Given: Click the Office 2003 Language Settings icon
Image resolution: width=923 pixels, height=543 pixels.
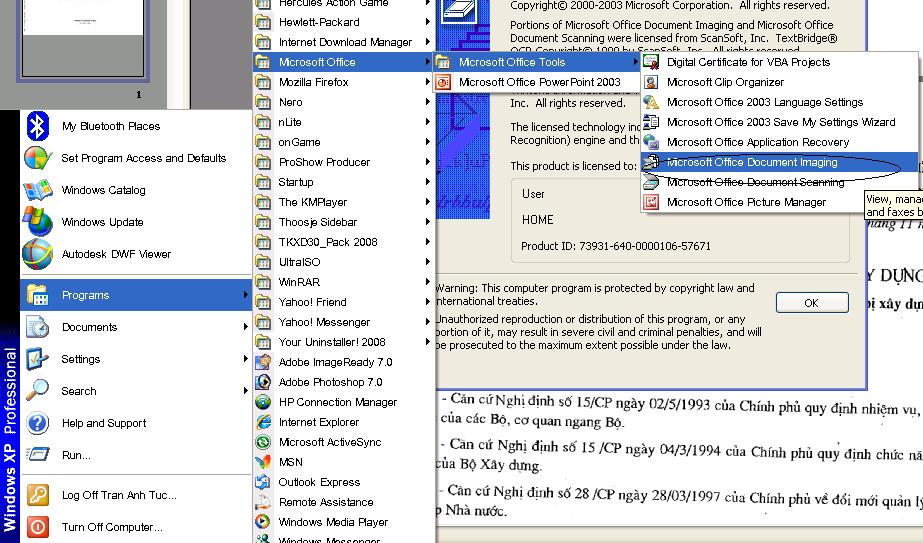Looking at the screenshot, I should click(651, 102).
